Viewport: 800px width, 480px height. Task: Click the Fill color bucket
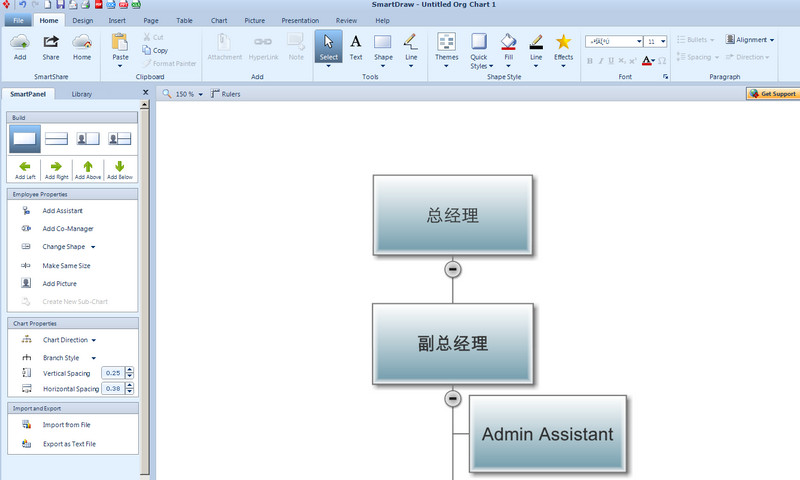pyautogui.click(x=508, y=42)
